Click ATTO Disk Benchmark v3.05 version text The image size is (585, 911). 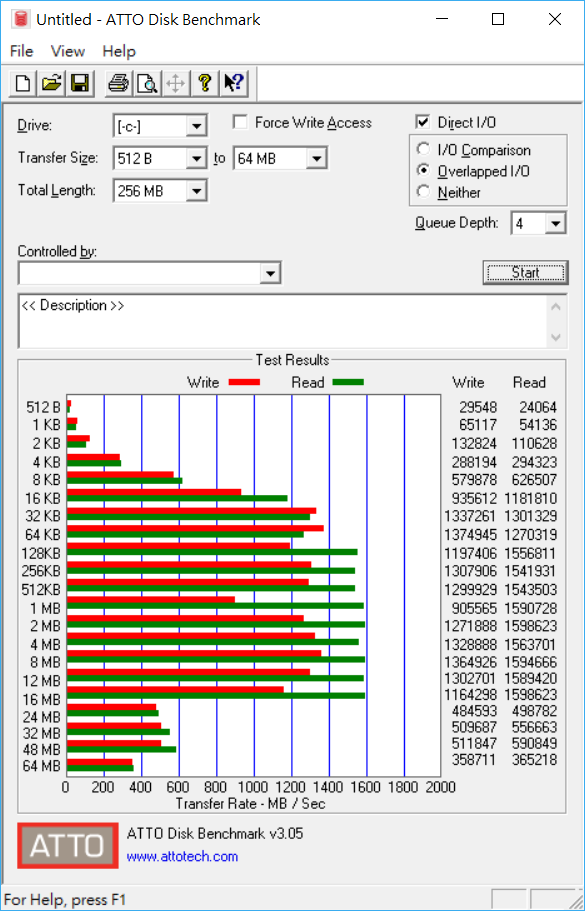215,834
